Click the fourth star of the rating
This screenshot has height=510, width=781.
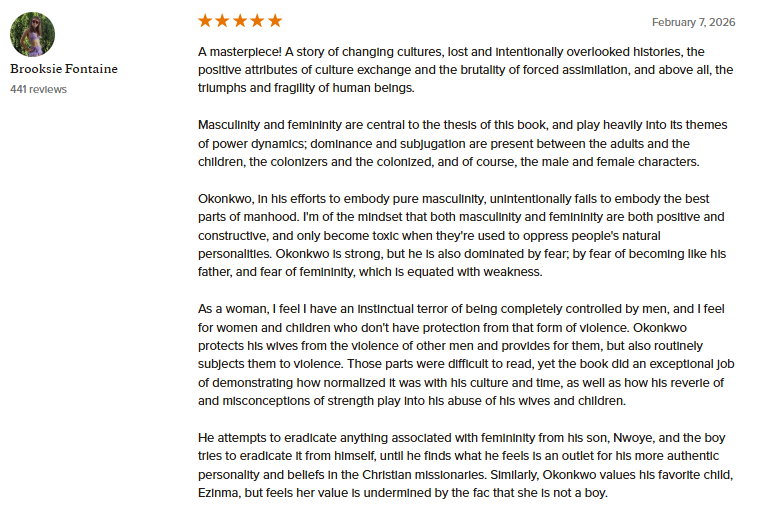pos(258,21)
